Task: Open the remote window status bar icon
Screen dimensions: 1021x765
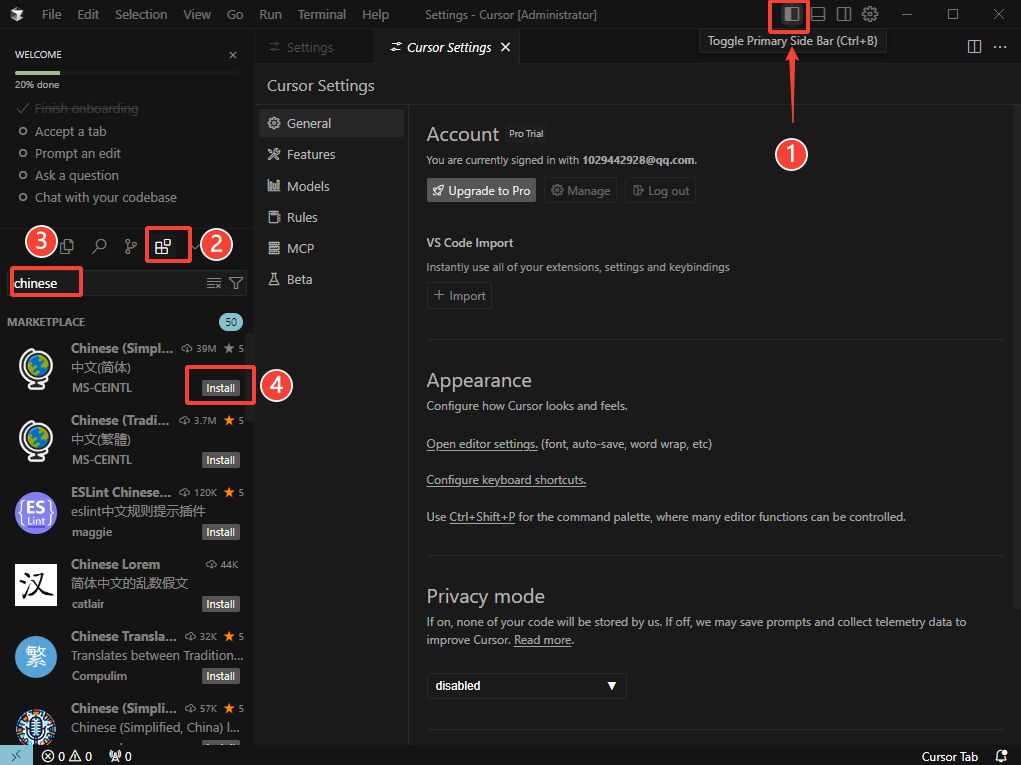Action: 16,756
